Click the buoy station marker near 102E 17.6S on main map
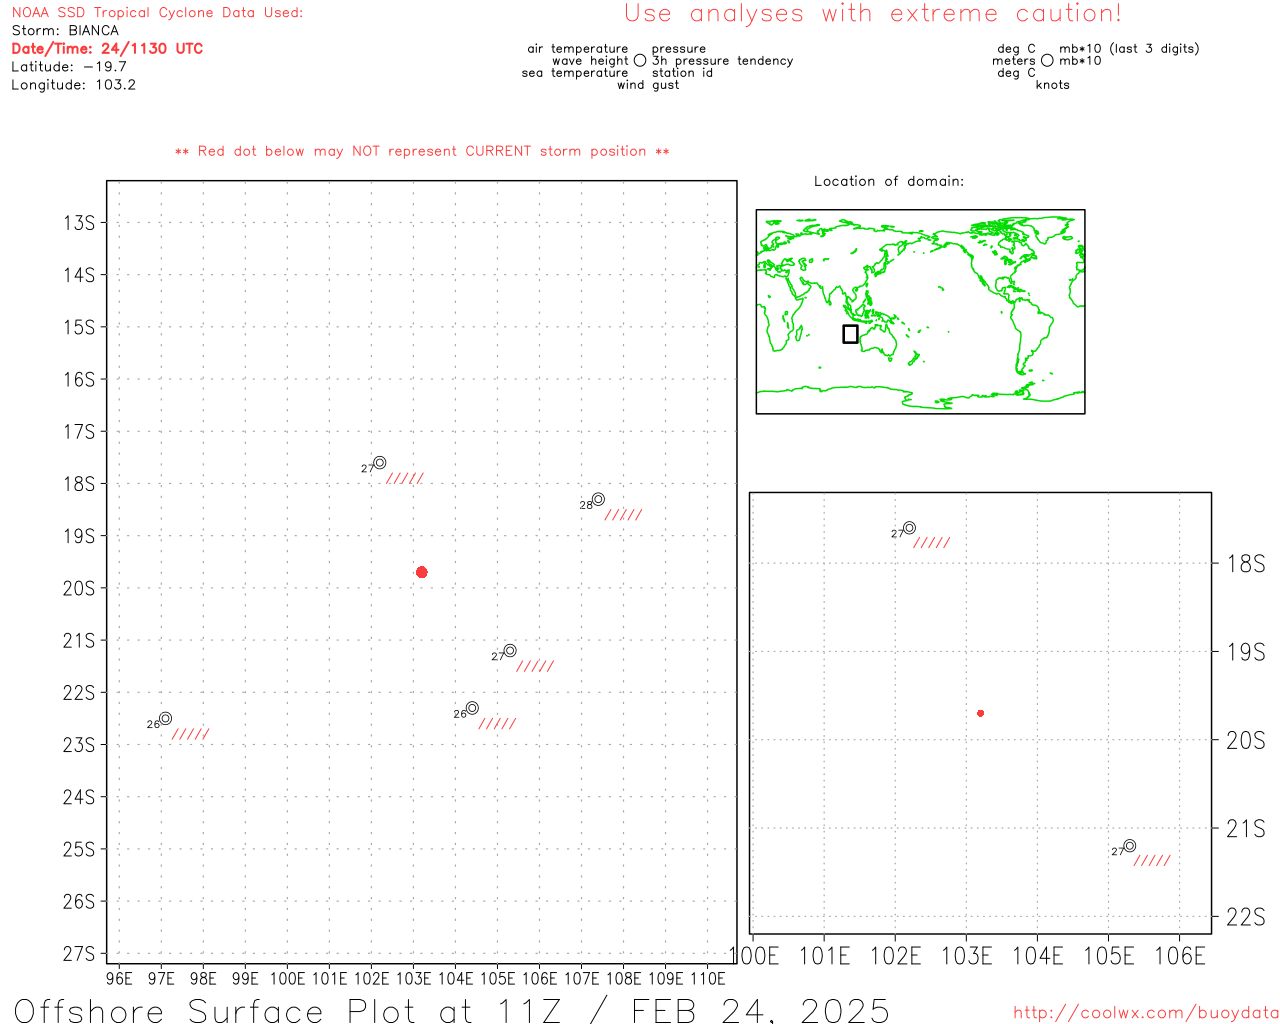 pyautogui.click(x=380, y=463)
